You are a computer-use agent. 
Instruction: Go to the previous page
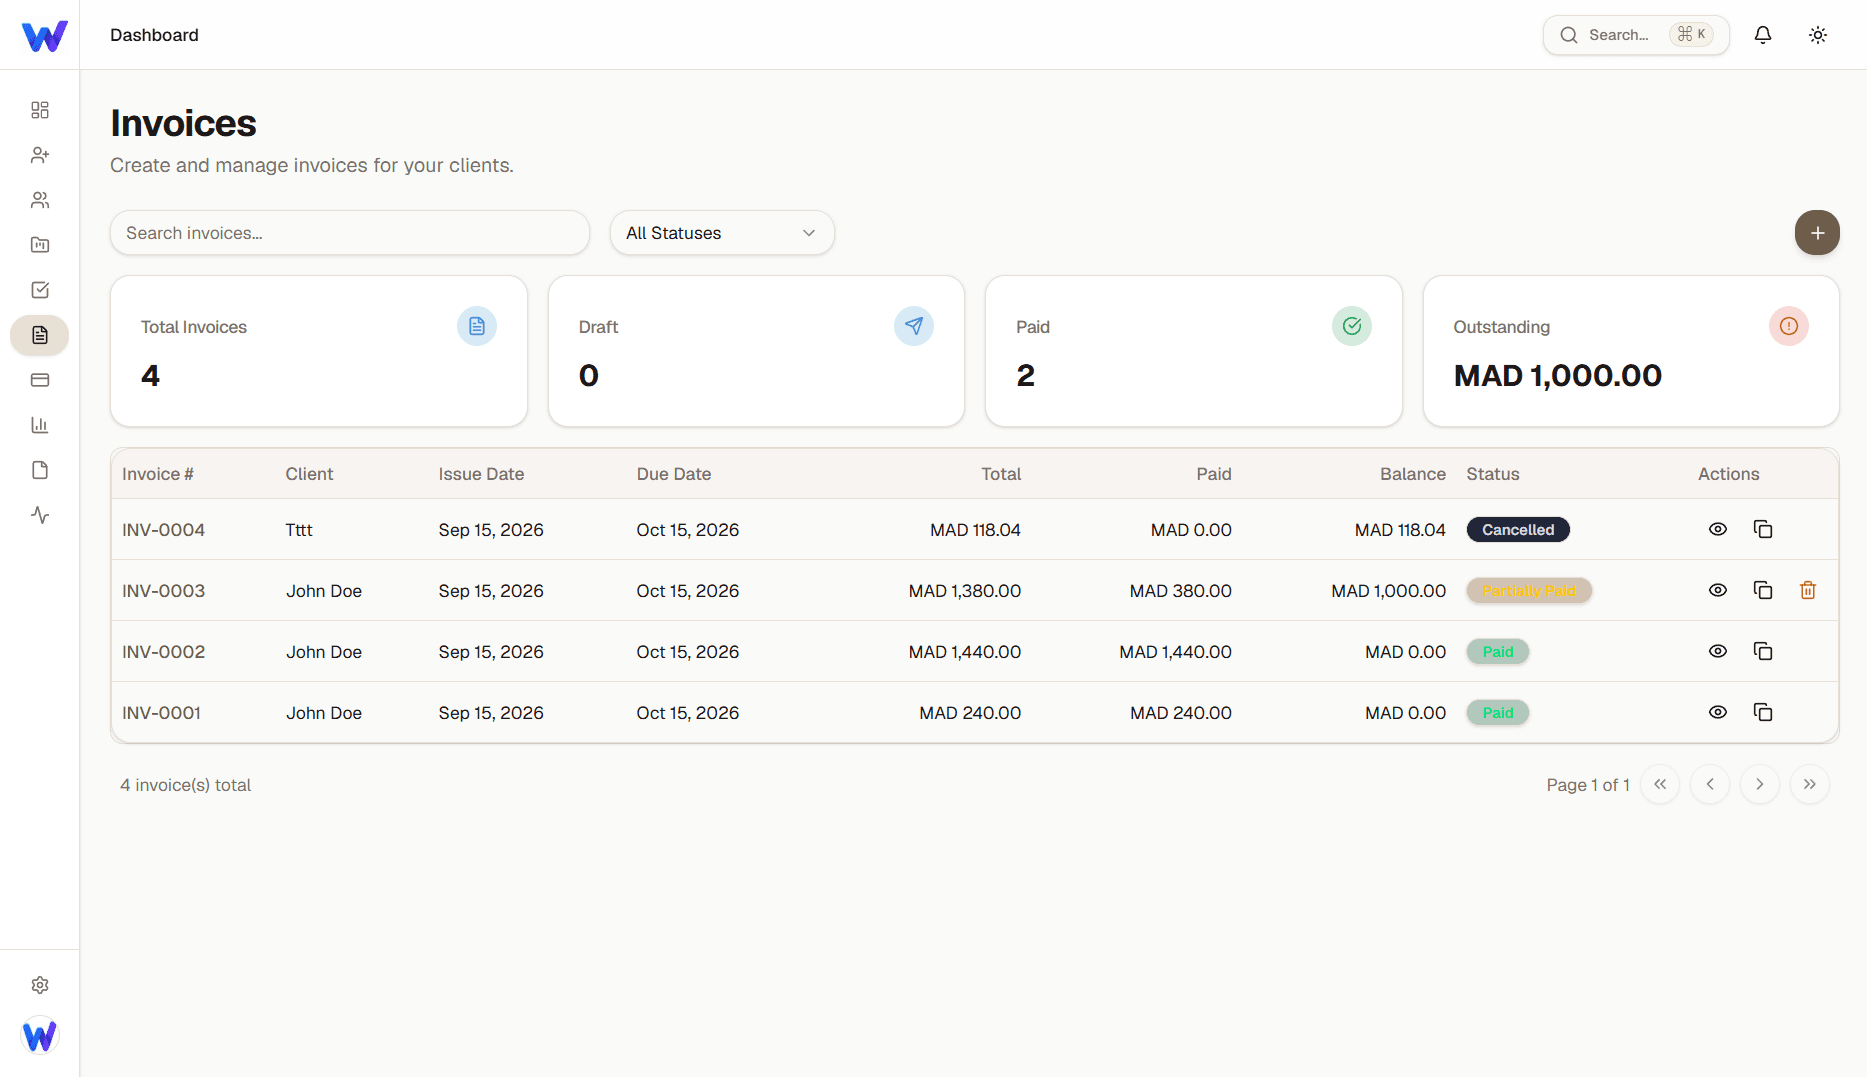tap(1710, 784)
